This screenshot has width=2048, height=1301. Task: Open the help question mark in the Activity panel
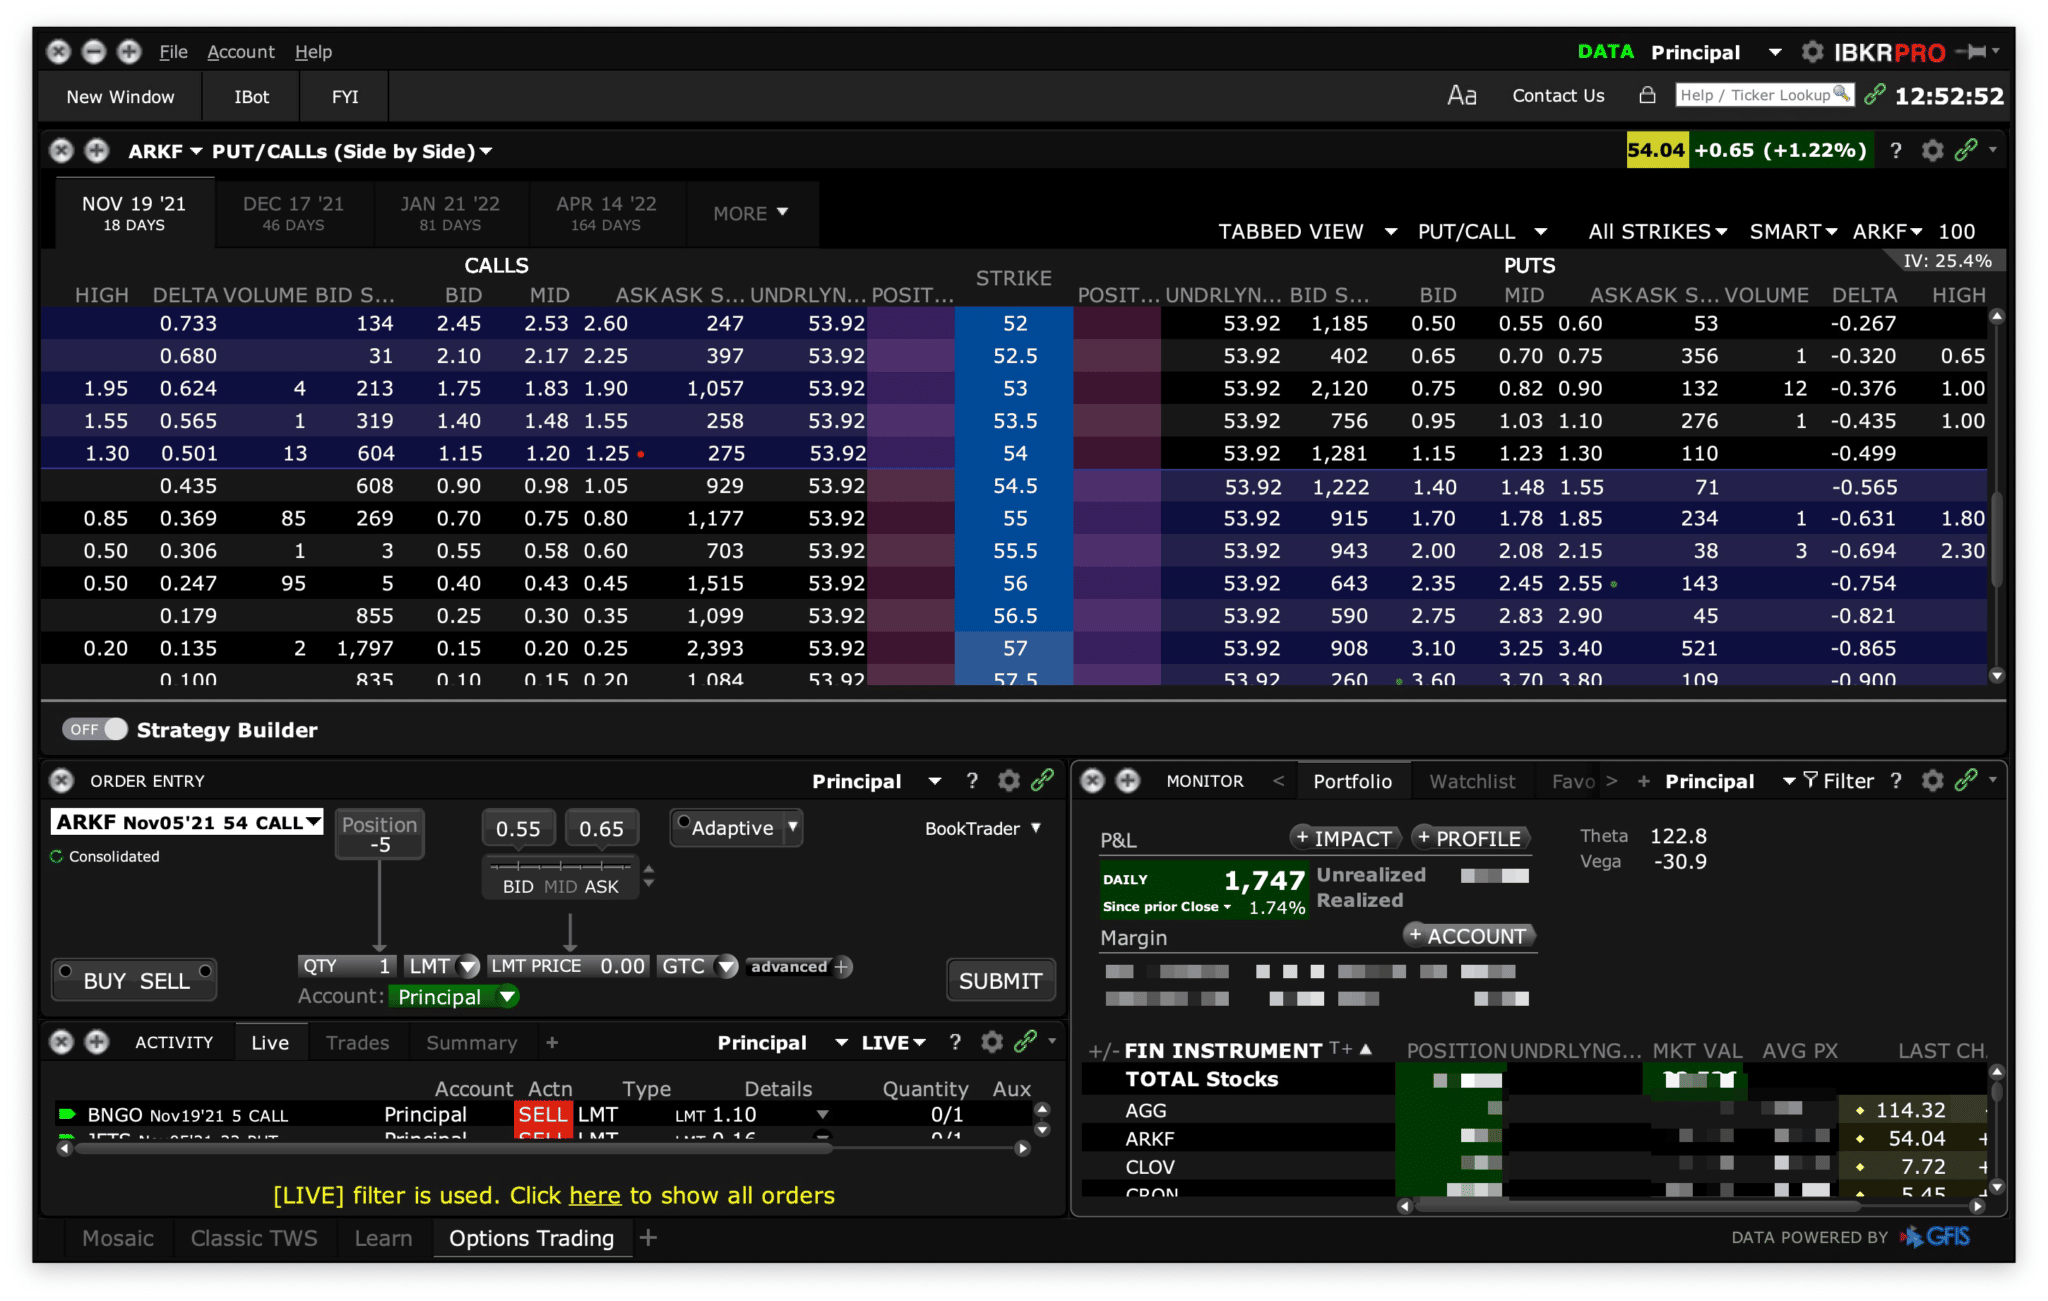955,1042
